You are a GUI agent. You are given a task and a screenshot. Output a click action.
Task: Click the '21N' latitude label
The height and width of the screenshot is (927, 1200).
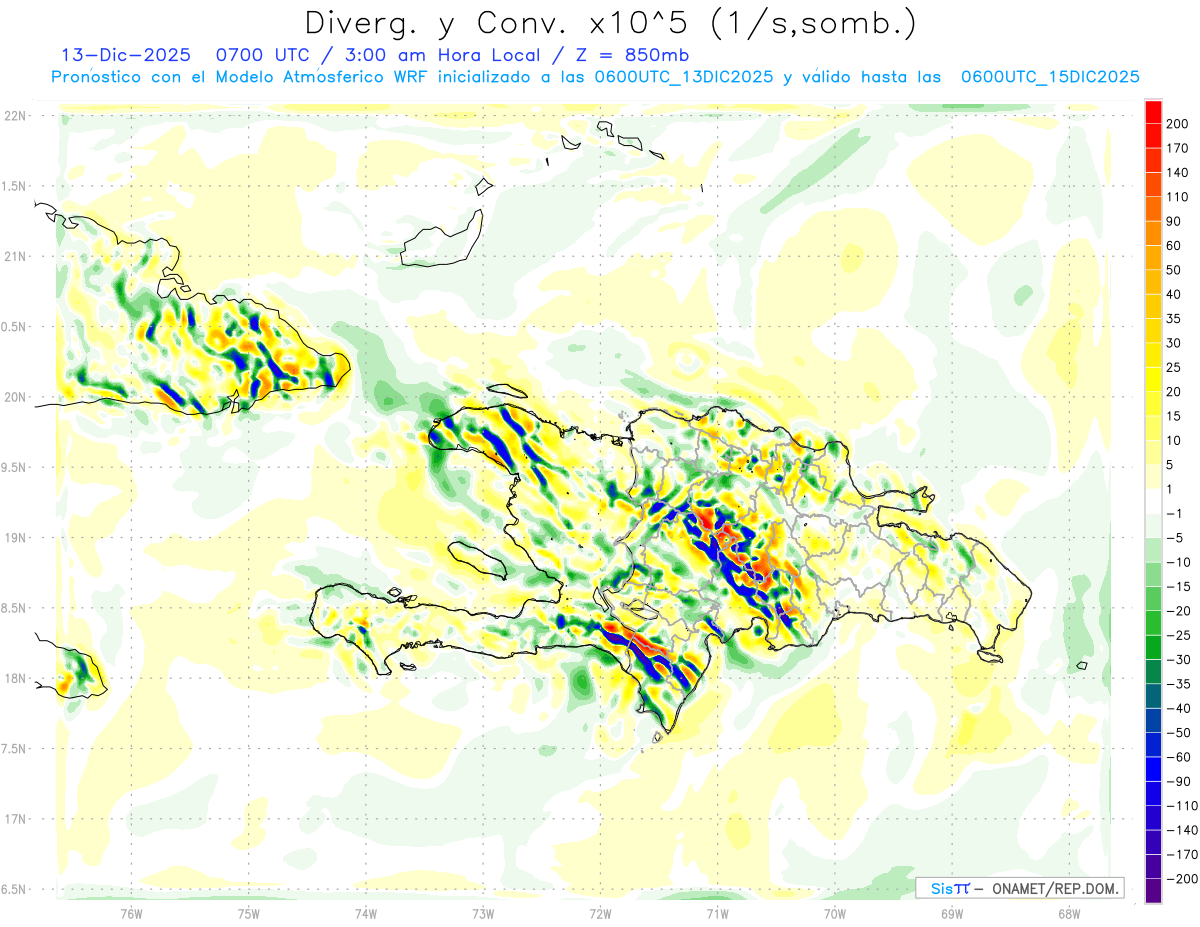(15, 257)
